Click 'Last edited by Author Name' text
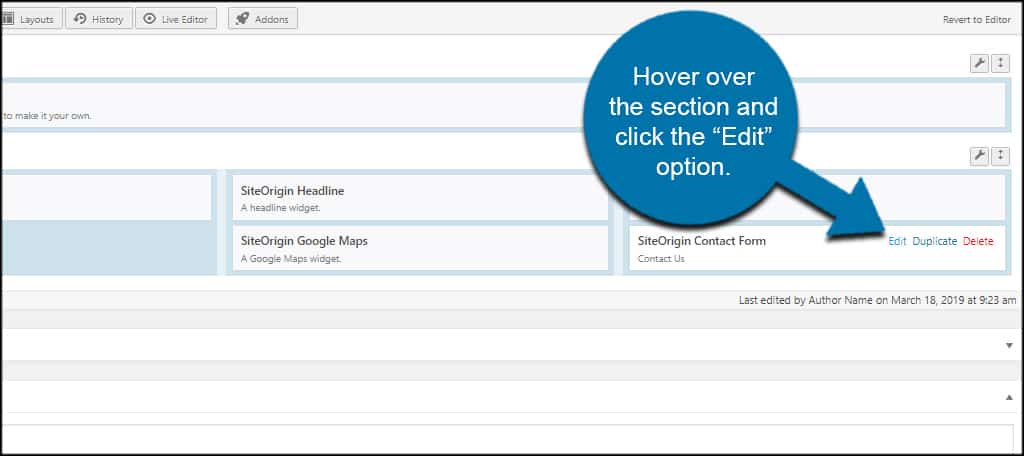This screenshot has width=1024, height=456. pos(805,301)
